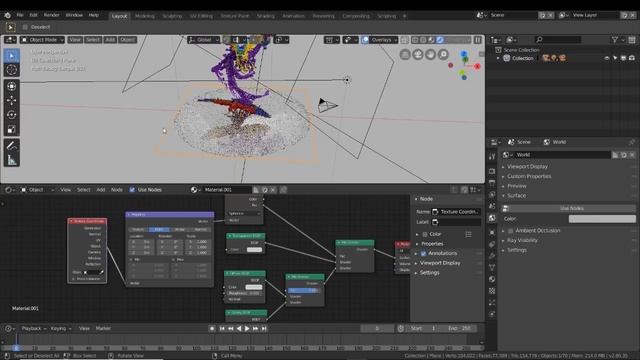Toggle Collection visibility eye icon
Viewport: 640px width, 360px height.
(x=607, y=58)
